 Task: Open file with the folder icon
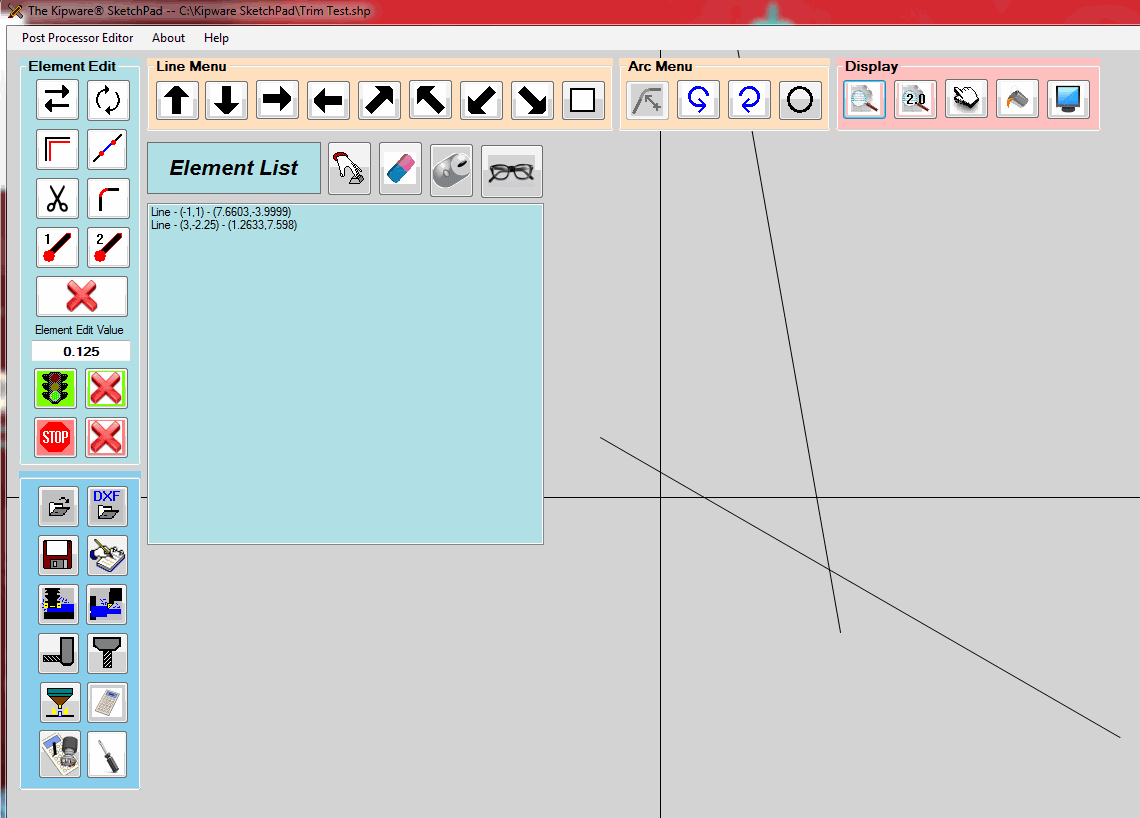tap(58, 506)
